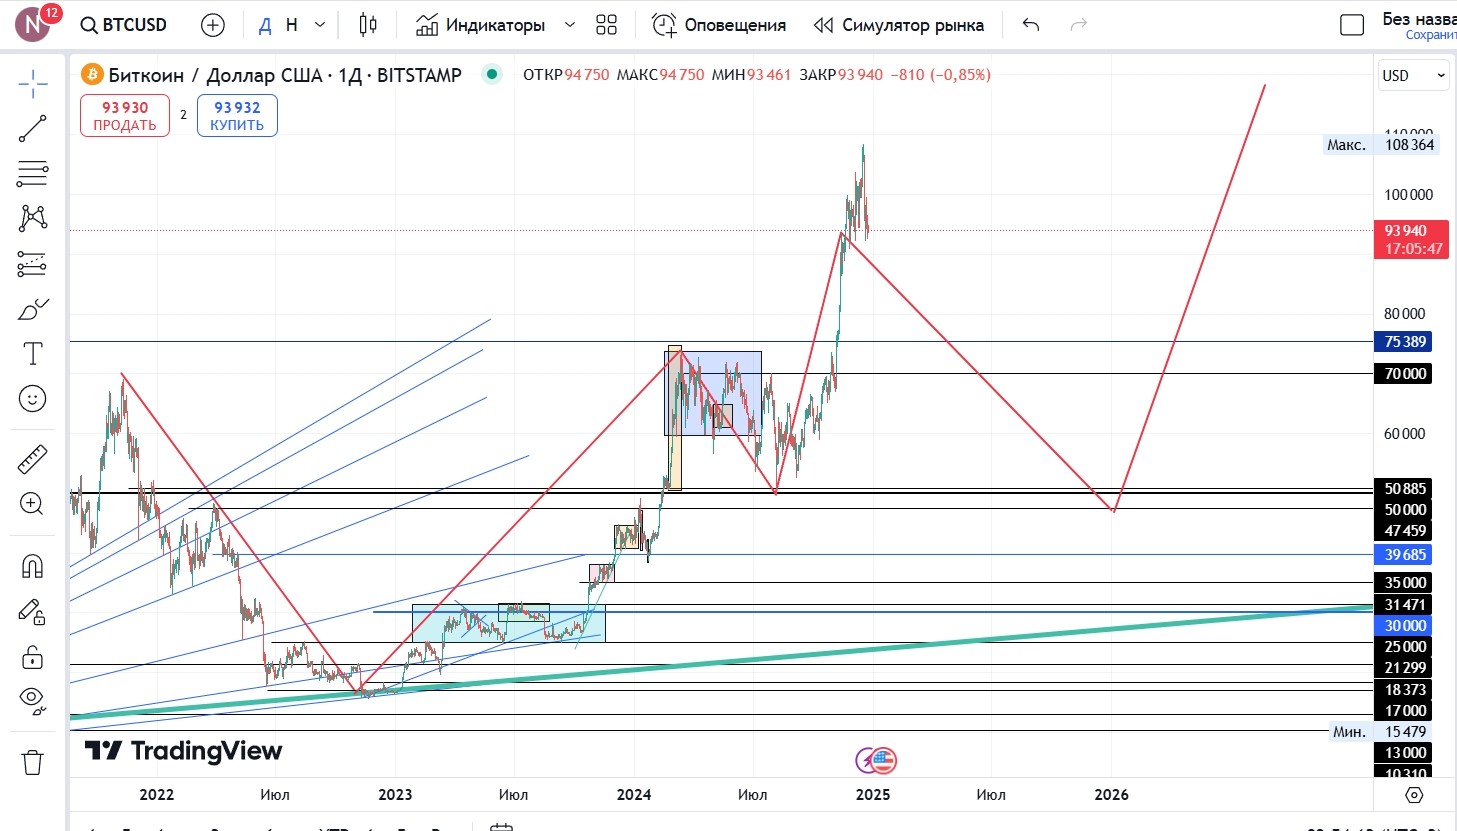Screen dimensions: 1457x831
Task: Open the forecasting and measurement tools
Action: 33,264
